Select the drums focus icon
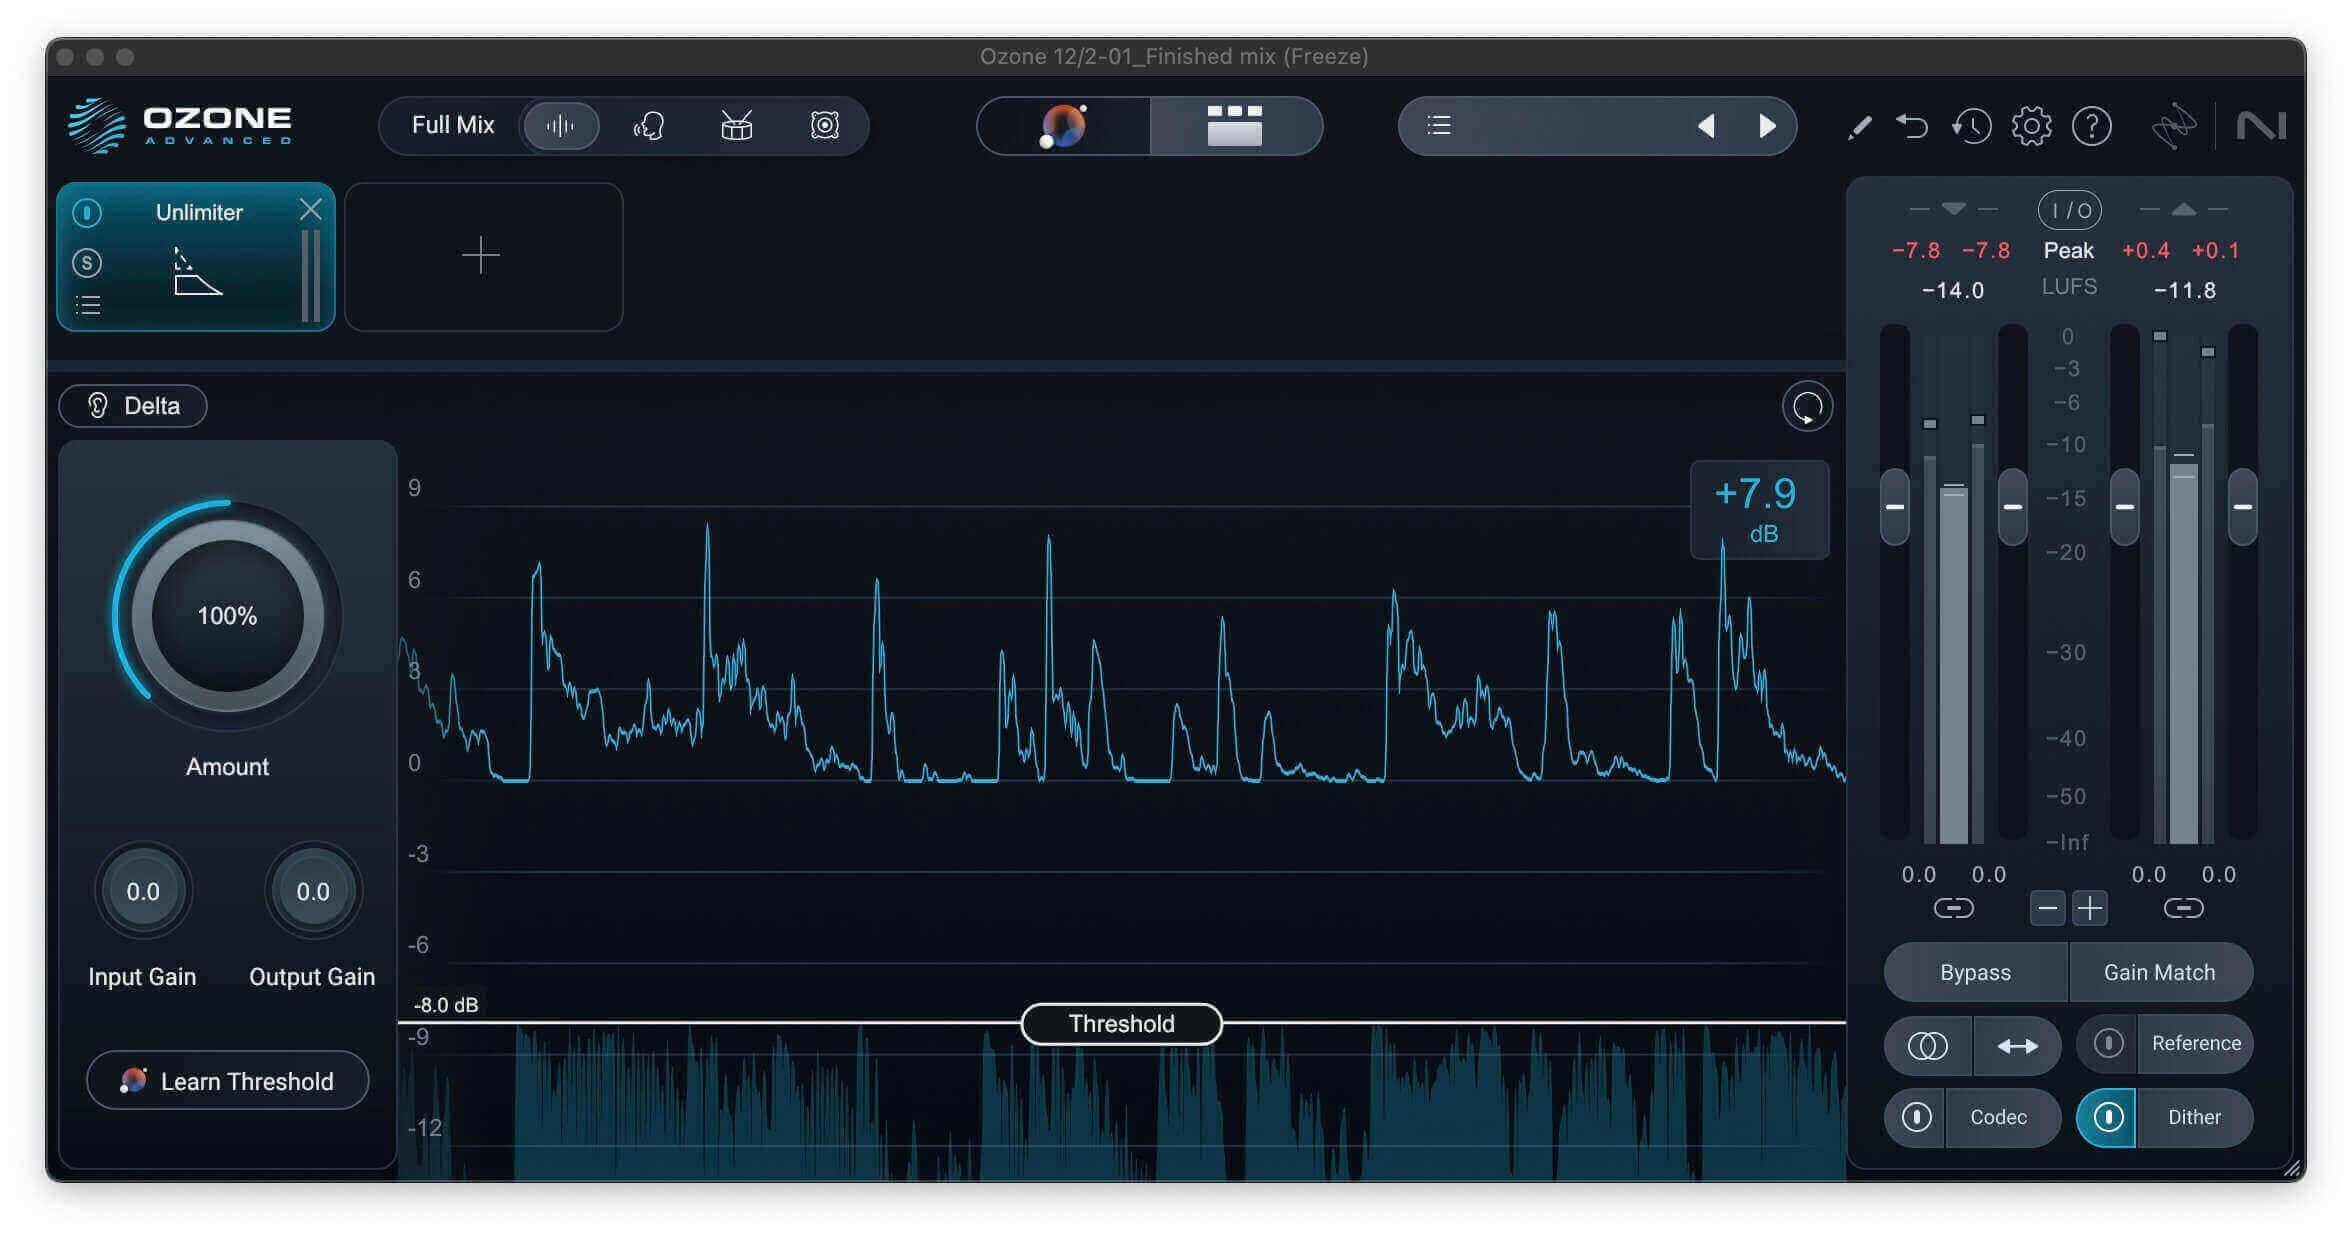Image resolution: width=2352 pixels, height=1236 pixels. tap(737, 126)
